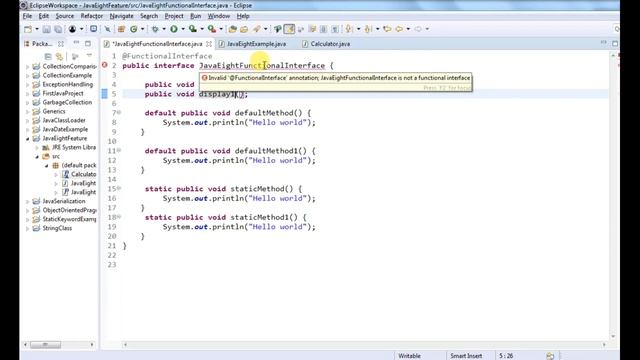Open the Source menu
Image resolution: width=640 pixels, height=360 pixels.
point(64,16)
